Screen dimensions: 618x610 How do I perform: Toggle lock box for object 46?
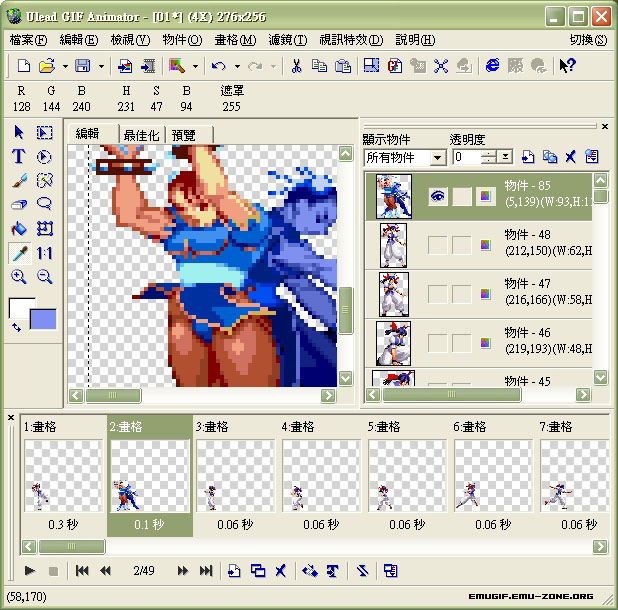pyautogui.click(x=462, y=343)
